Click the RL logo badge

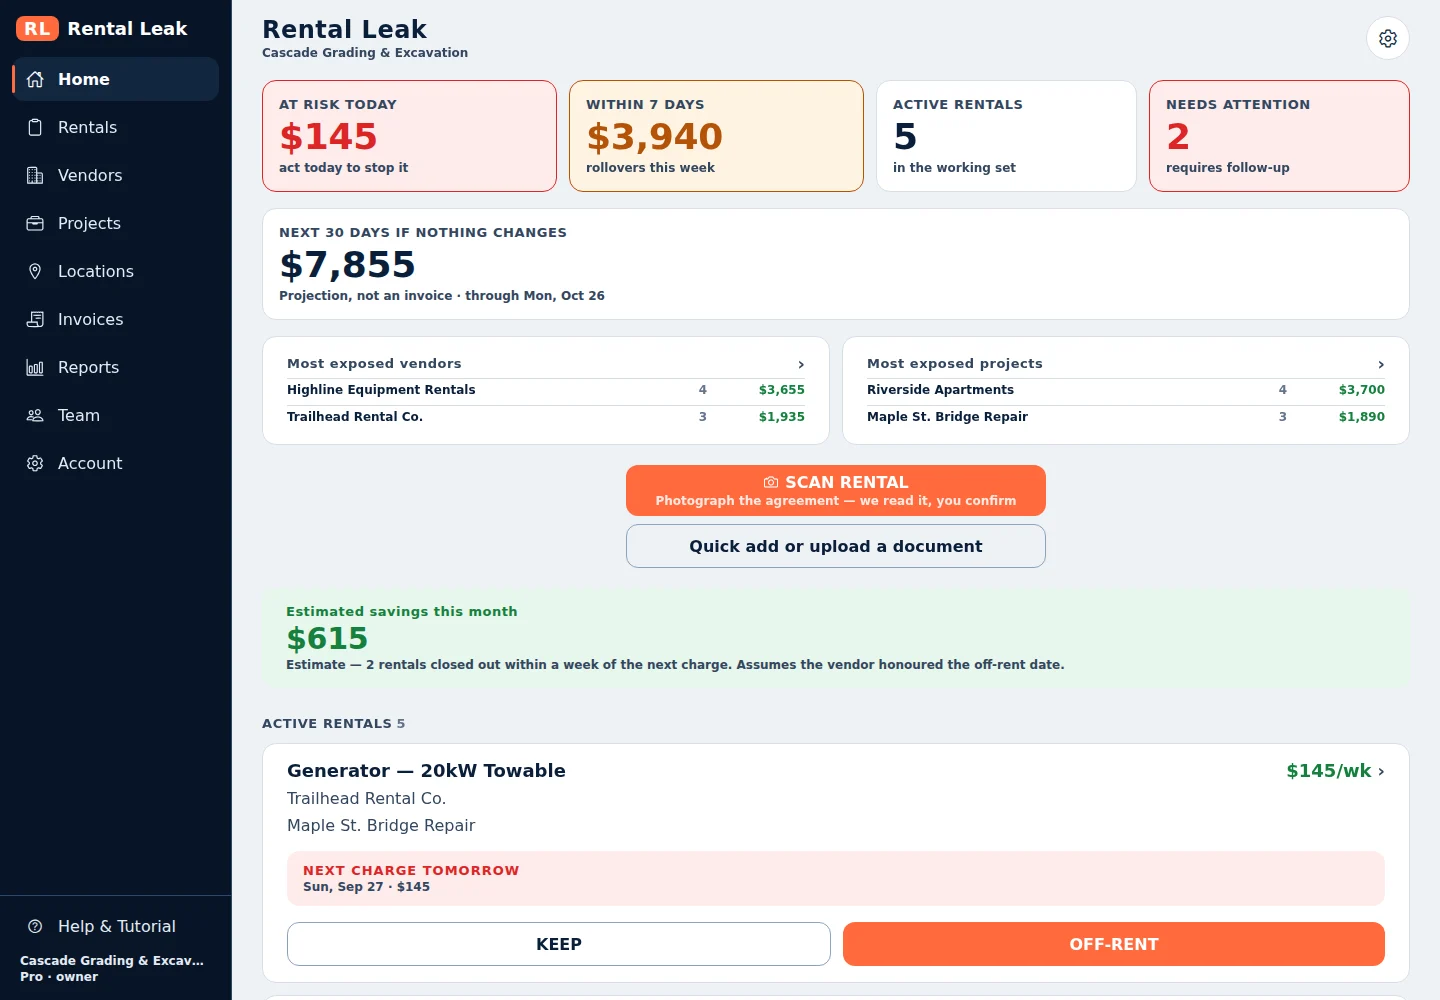pos(37,28)
